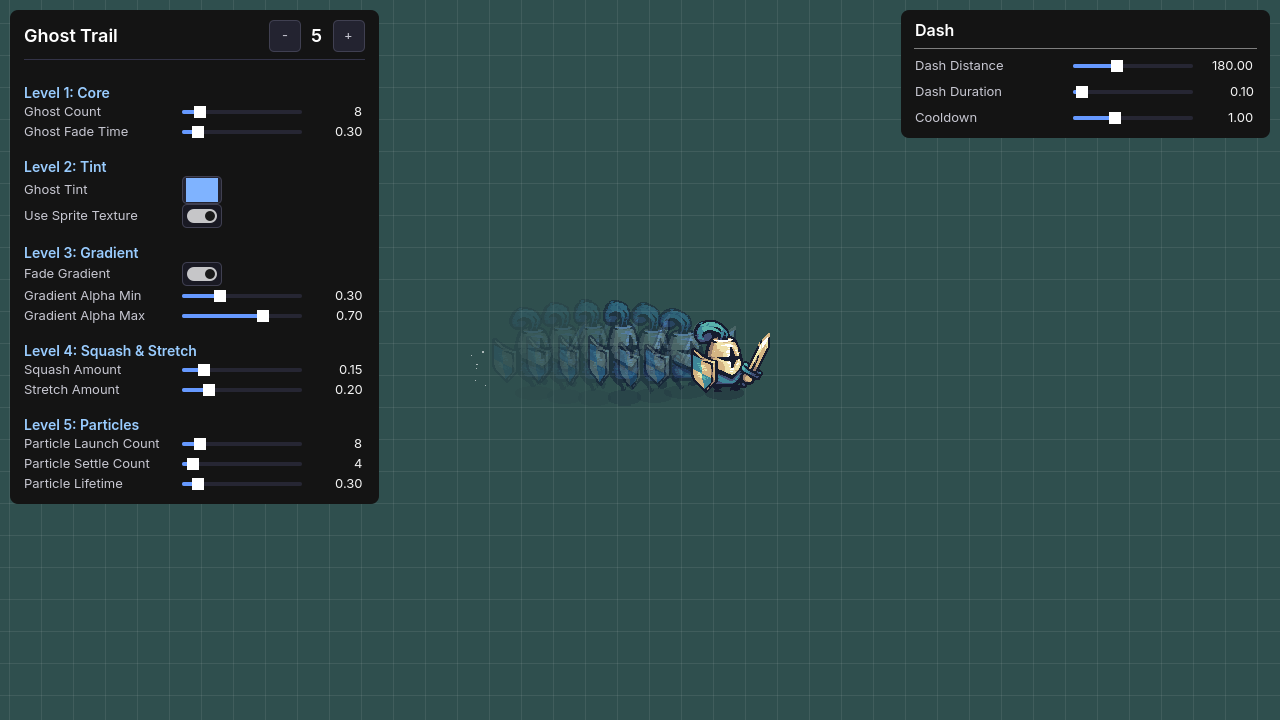The height and width of the screenshot is (720, 1280).
Task: Click the minus button to decrease level
Action: click(285, 36)
